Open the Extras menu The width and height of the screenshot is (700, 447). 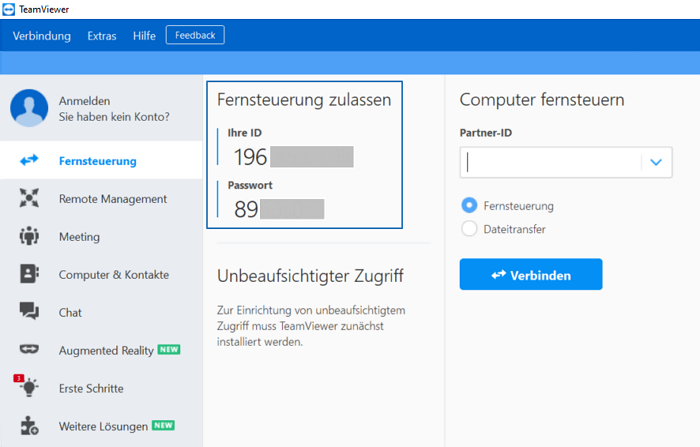click(102, 36)
